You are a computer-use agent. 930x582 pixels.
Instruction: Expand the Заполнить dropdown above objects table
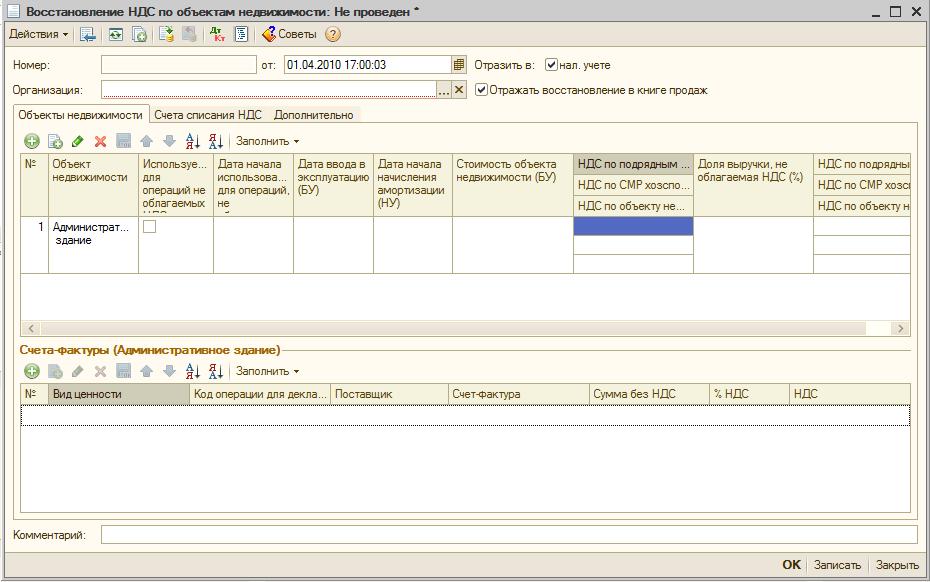[267, 141]
